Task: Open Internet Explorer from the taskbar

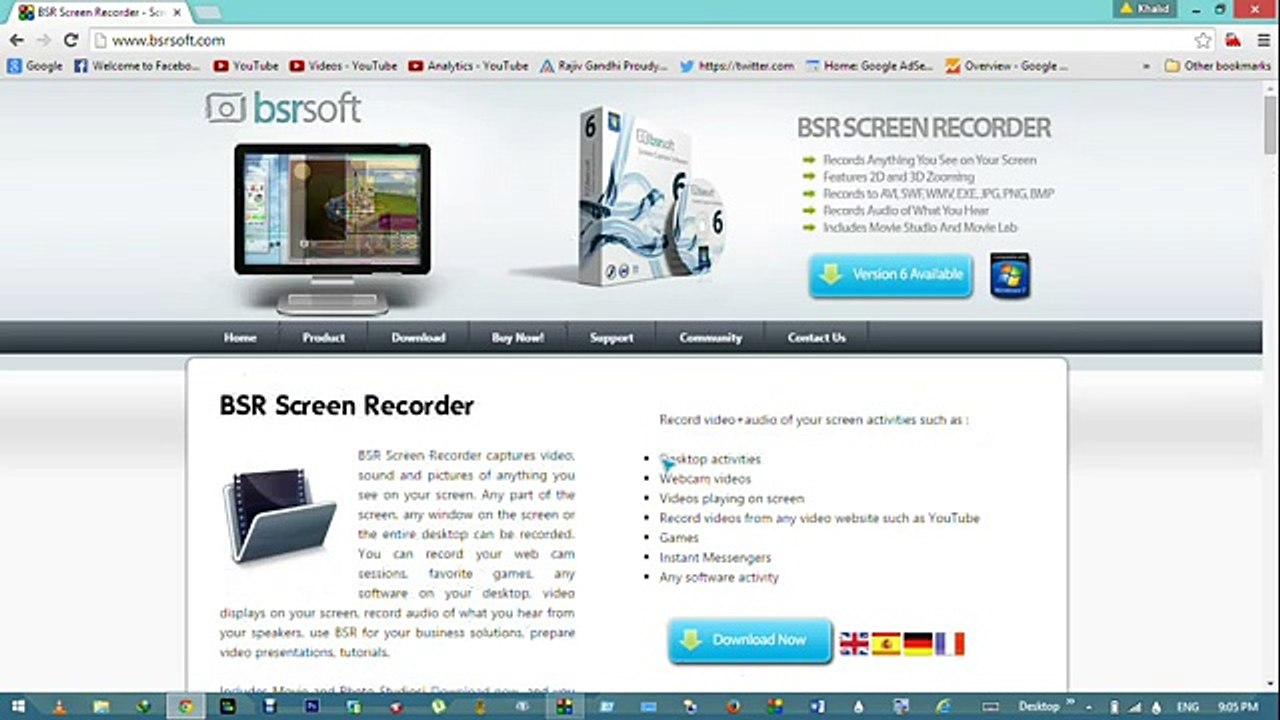Action: click(x=943, y=706)
